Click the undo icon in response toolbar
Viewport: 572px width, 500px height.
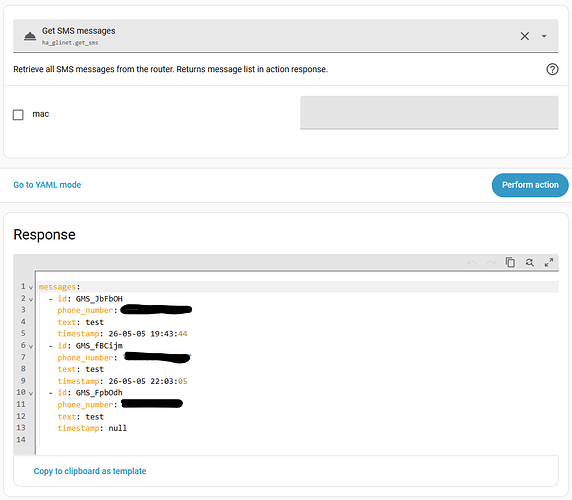pyautogui.click(x=472, y=262)
